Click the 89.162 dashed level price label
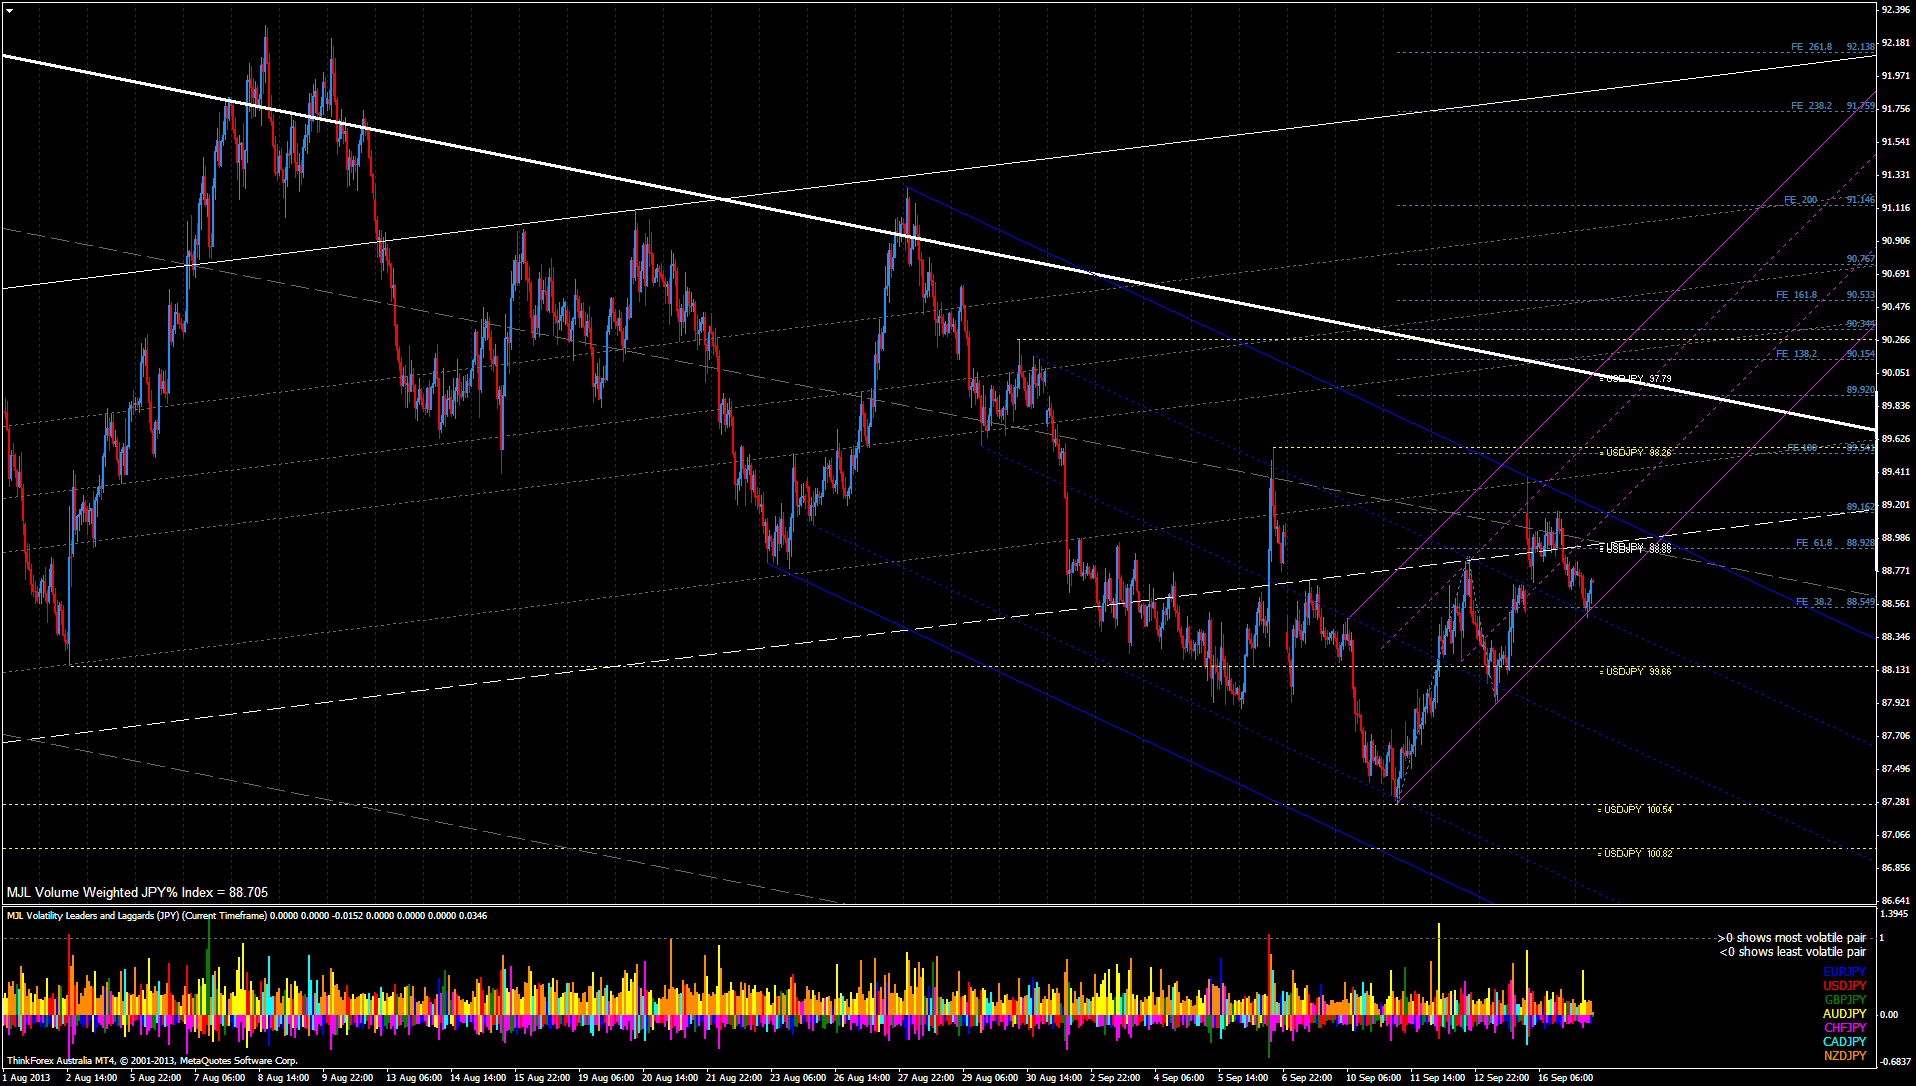 coord(1861,507)
